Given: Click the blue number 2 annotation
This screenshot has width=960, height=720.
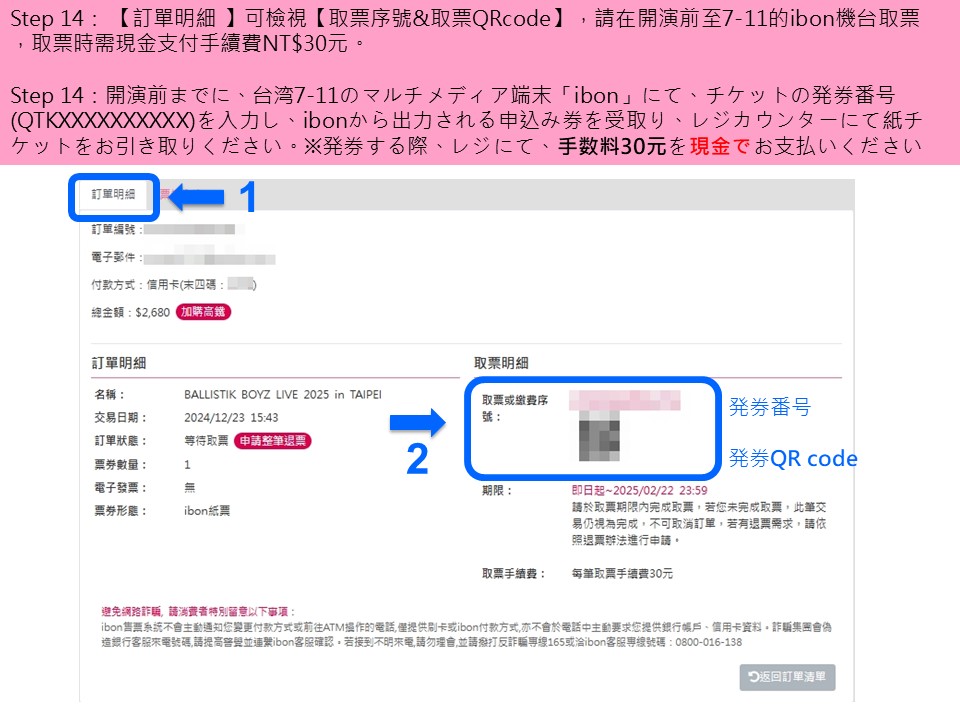Looking at the screenshot, I should (x=417, y=459).
